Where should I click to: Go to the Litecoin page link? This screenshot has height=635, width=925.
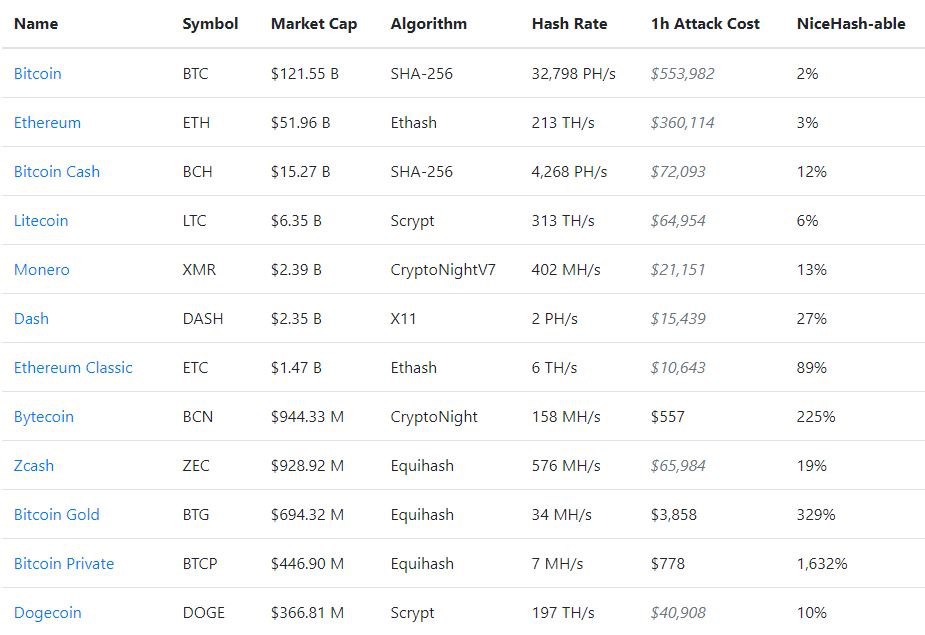point(41,221)
